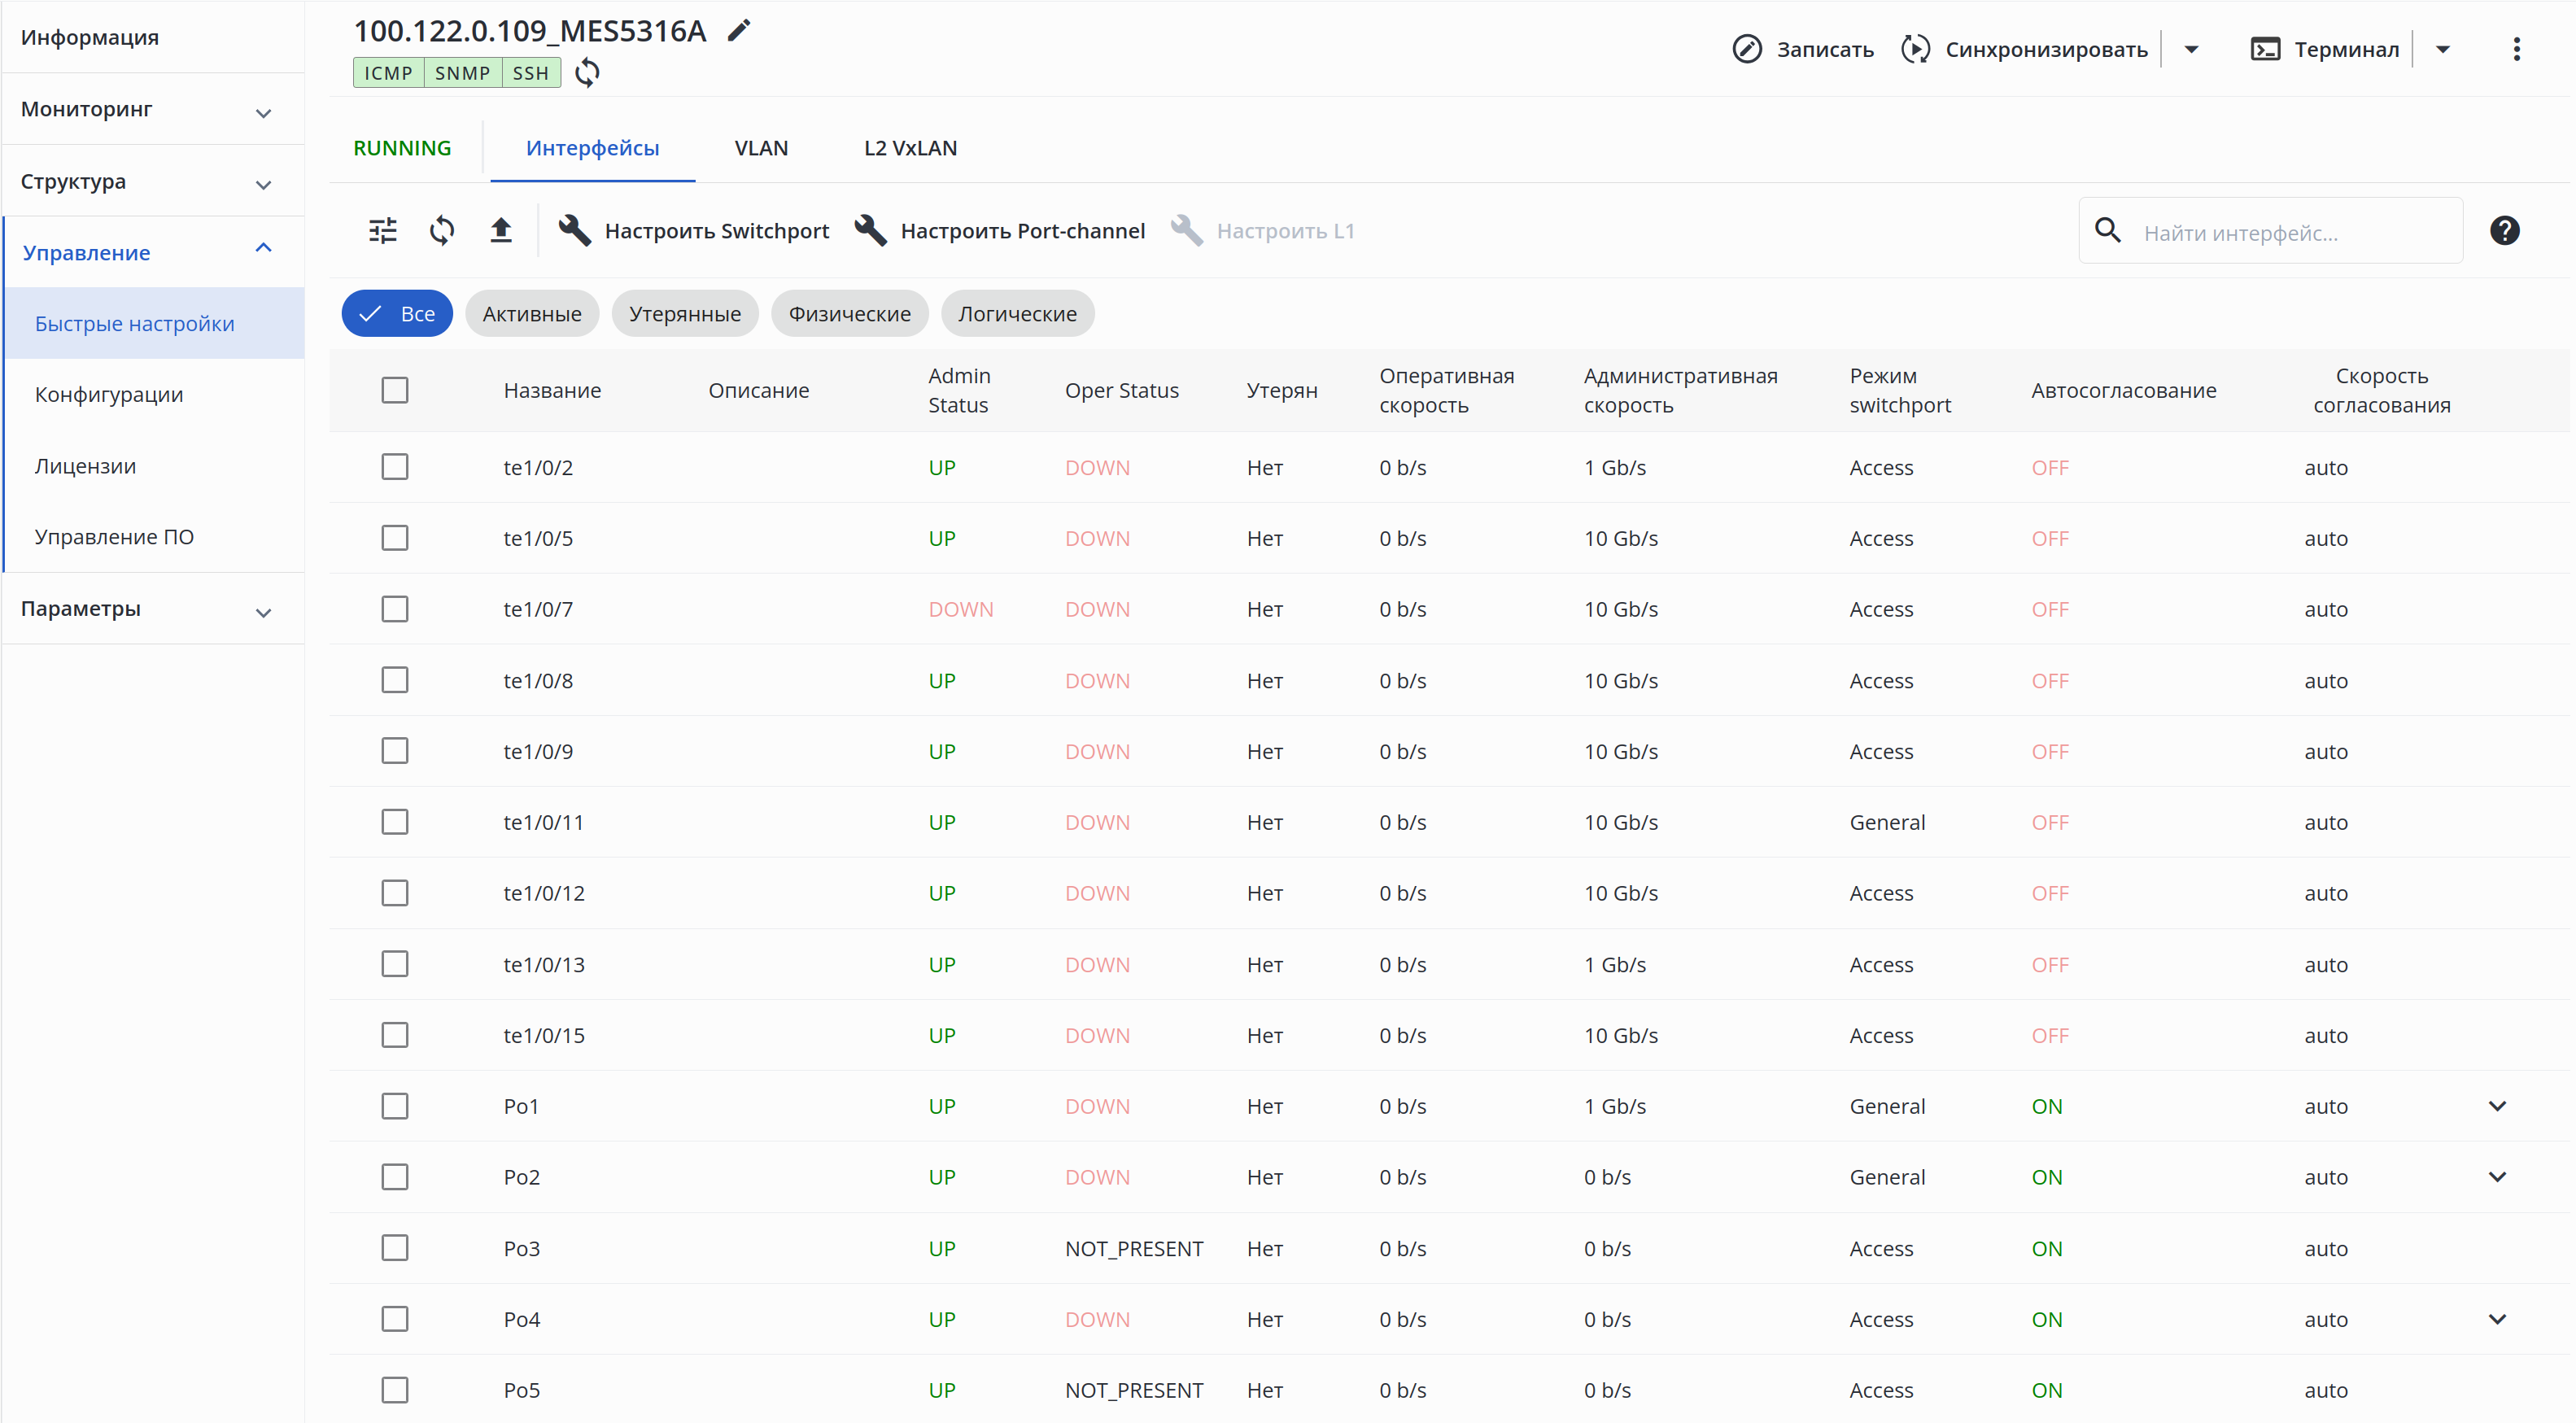2576x1423 pixels.
Task: Click the Записать button
Action: click(1803, 49)
